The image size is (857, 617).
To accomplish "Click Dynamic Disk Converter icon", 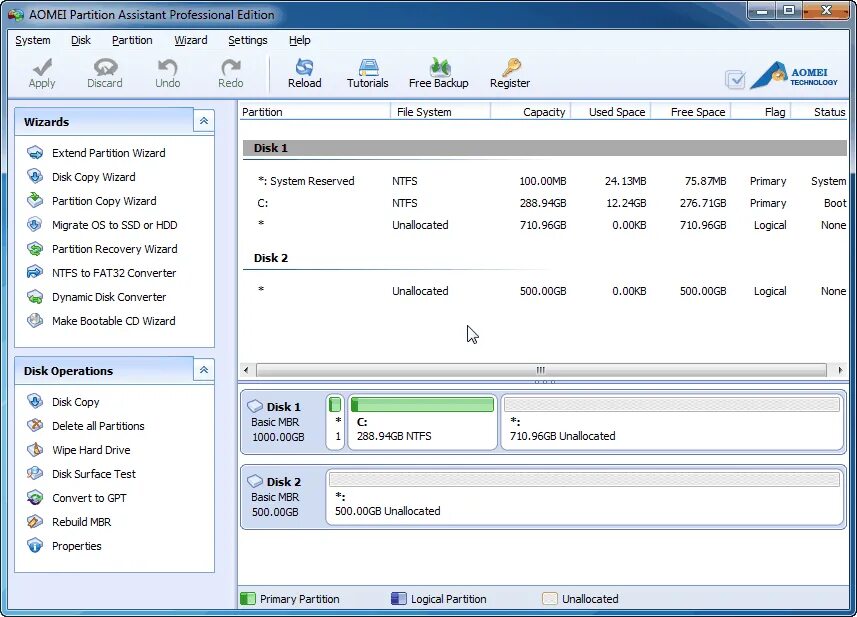I will click(35, 297).
